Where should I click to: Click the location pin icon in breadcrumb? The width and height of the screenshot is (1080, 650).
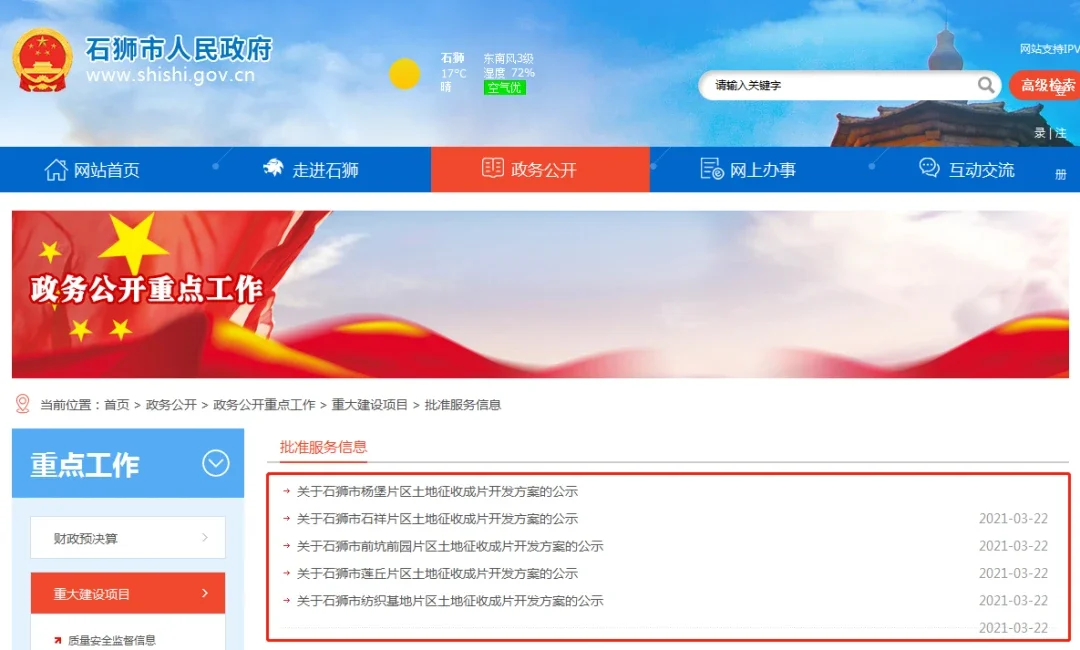23,403
